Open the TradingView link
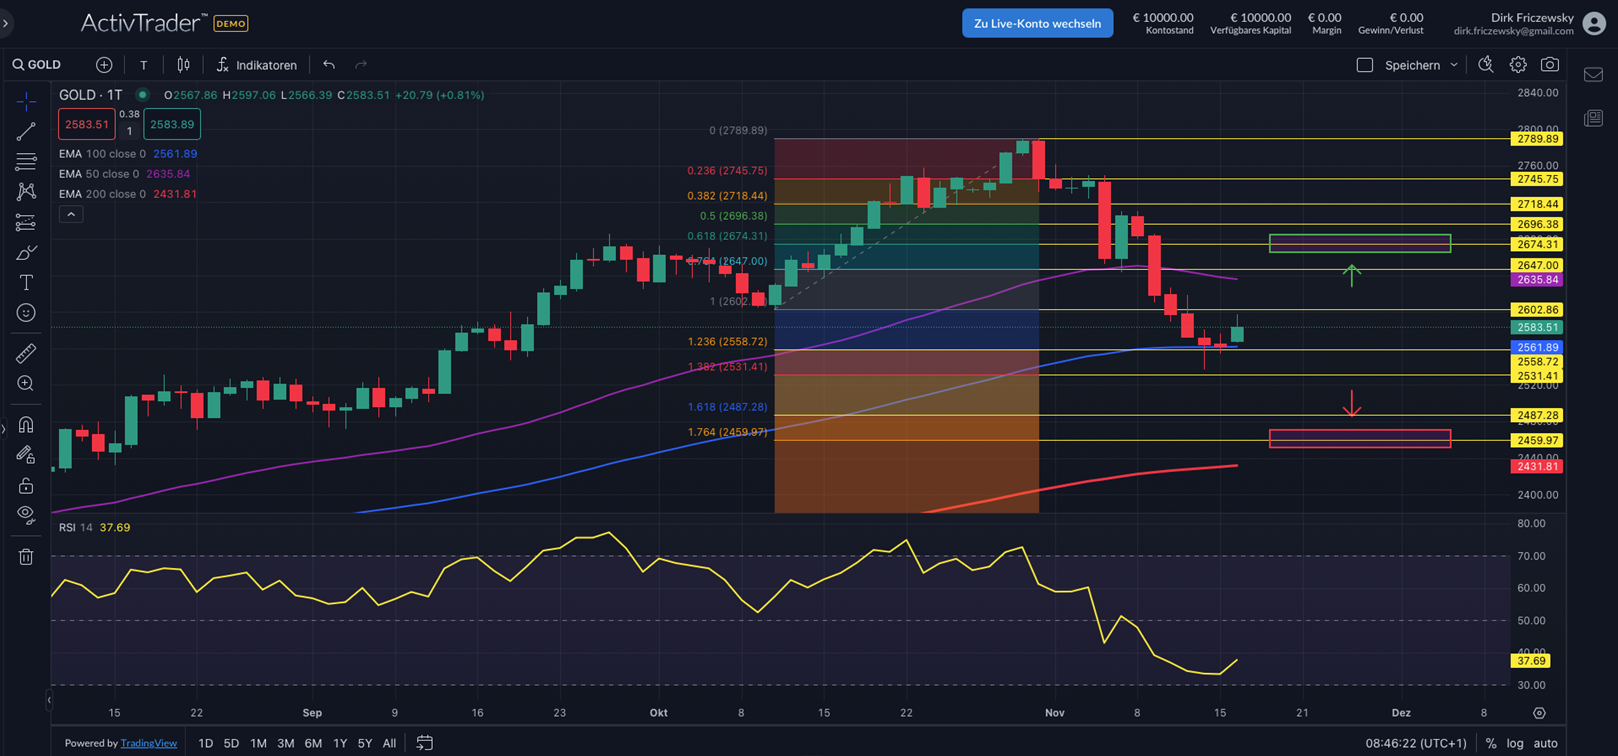1618x756 pixels. click(148, 743)
